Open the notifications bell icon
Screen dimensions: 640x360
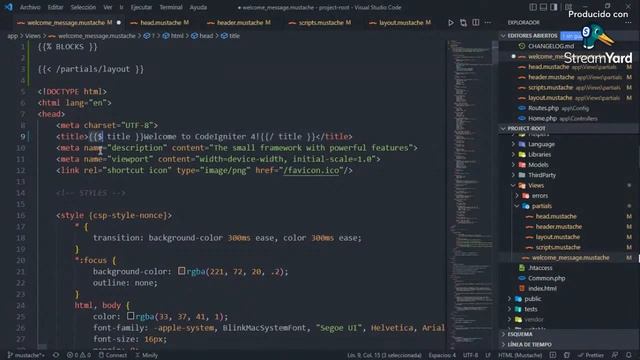click(x=629, y=355)
